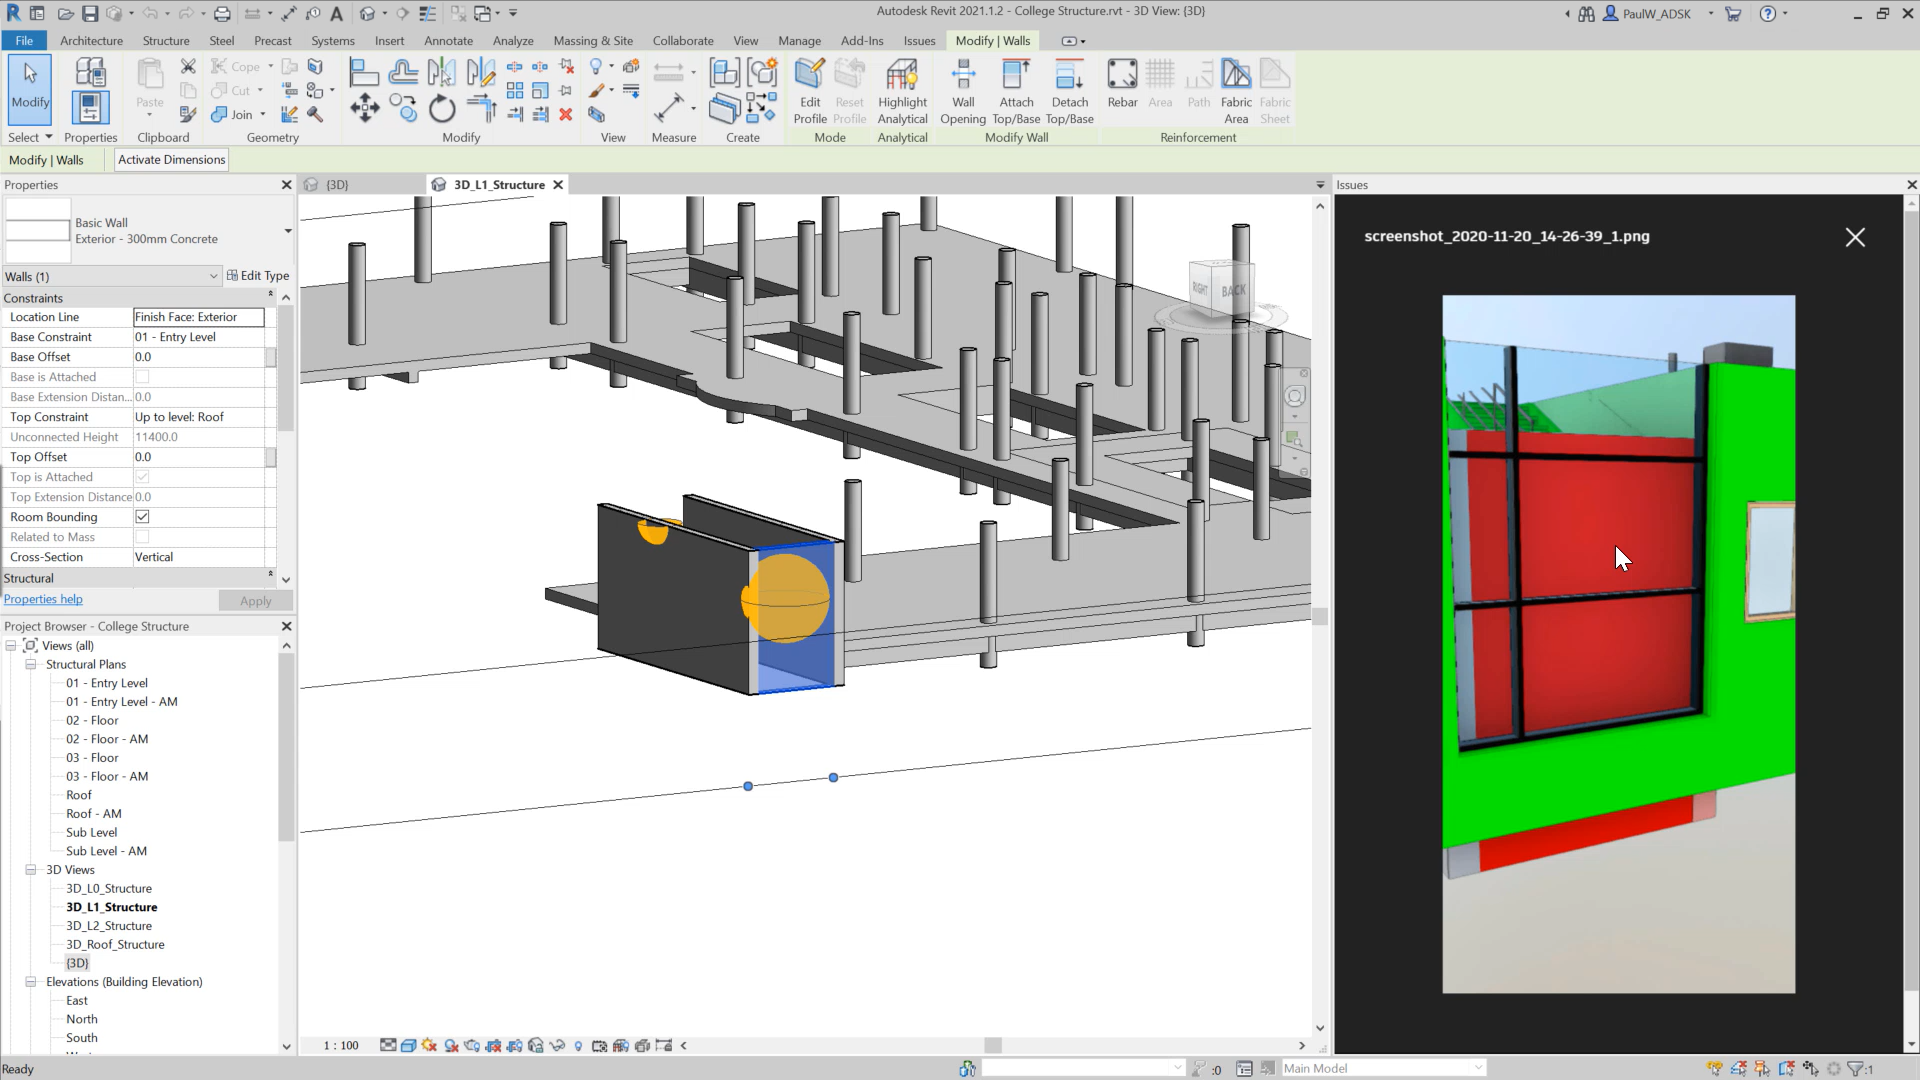1920x1080 pixels.
Task: Select the Wall Opening tool
Action: click(963, 90)
